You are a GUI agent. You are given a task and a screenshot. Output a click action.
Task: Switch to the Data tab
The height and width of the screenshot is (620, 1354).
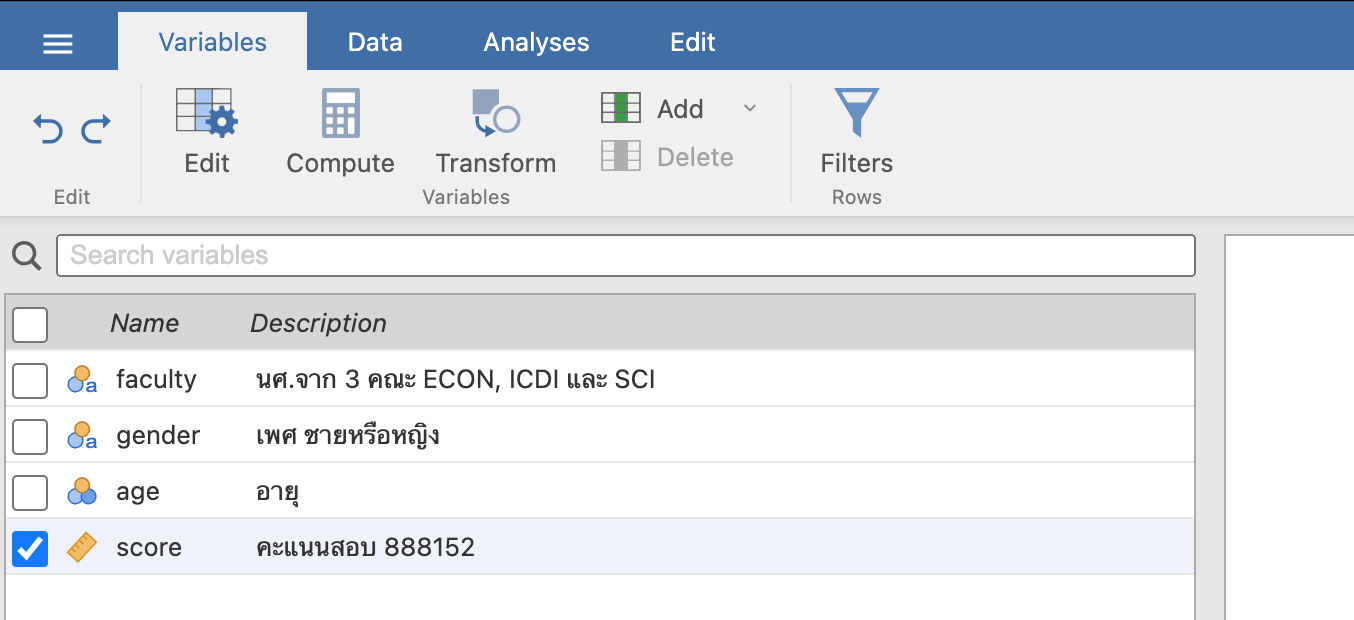375,43
